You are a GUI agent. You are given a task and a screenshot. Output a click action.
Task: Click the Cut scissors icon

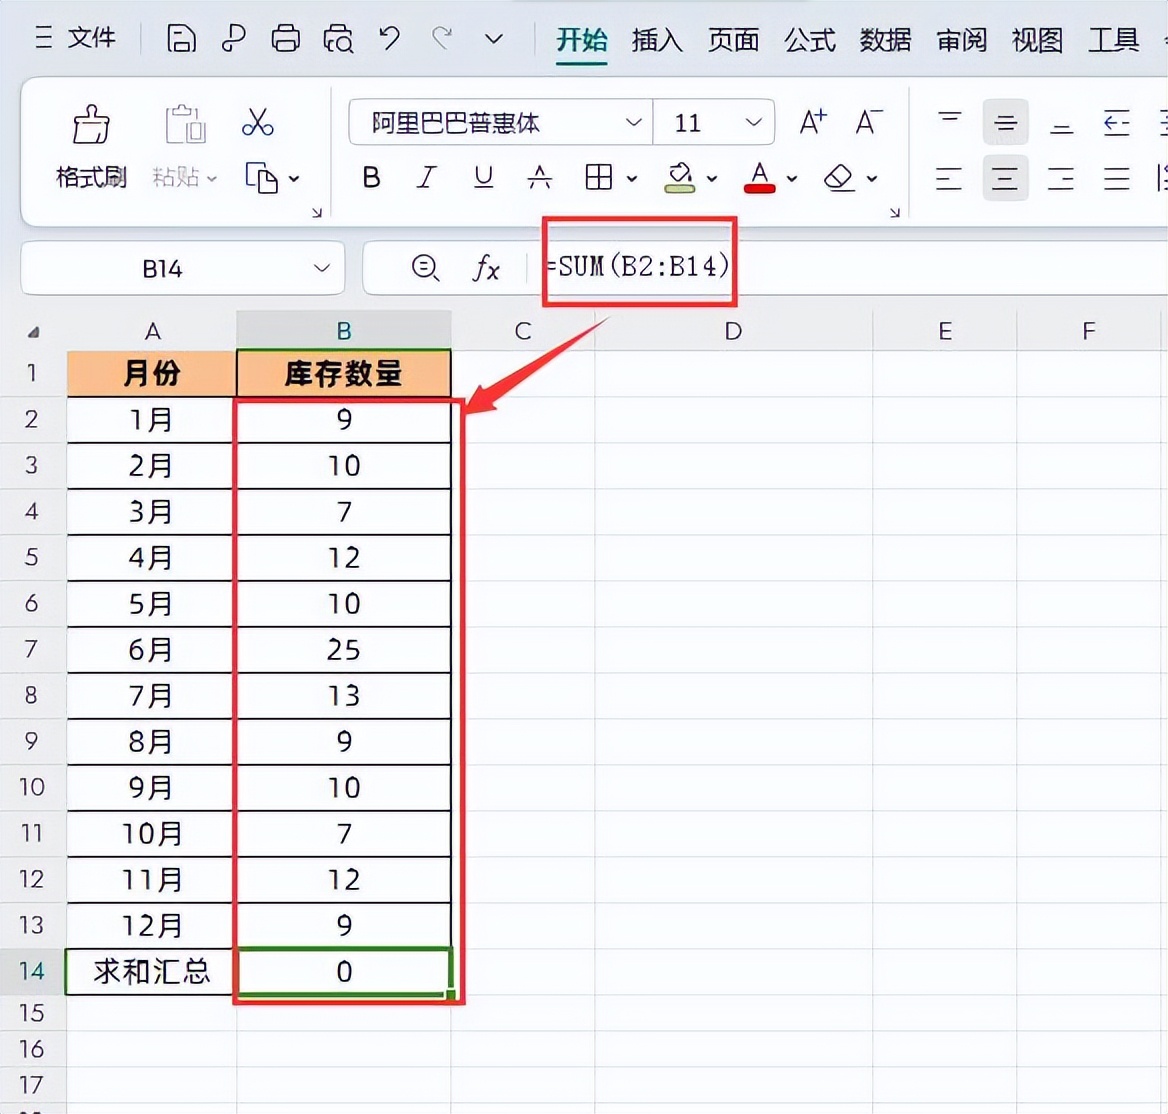coord(258,122)
